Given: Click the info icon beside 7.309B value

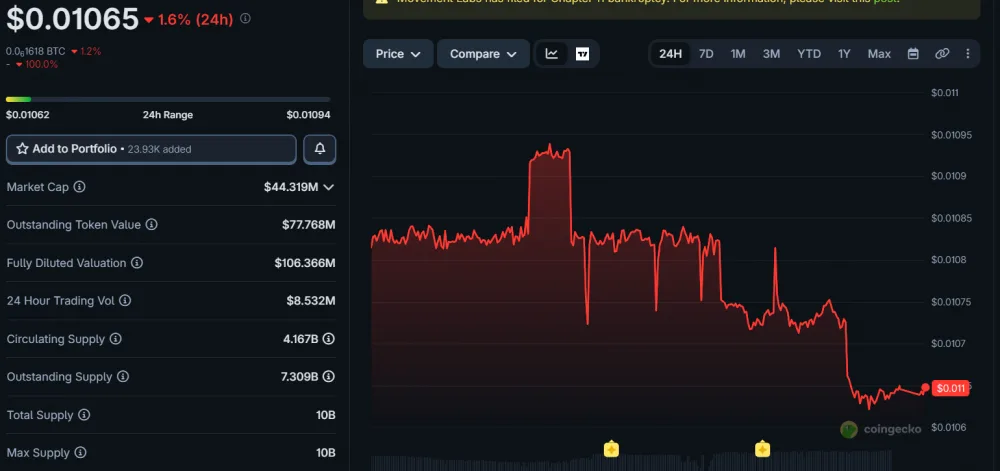Looking at the screenshot, I should pyautogui.click(x=328, y=377).
